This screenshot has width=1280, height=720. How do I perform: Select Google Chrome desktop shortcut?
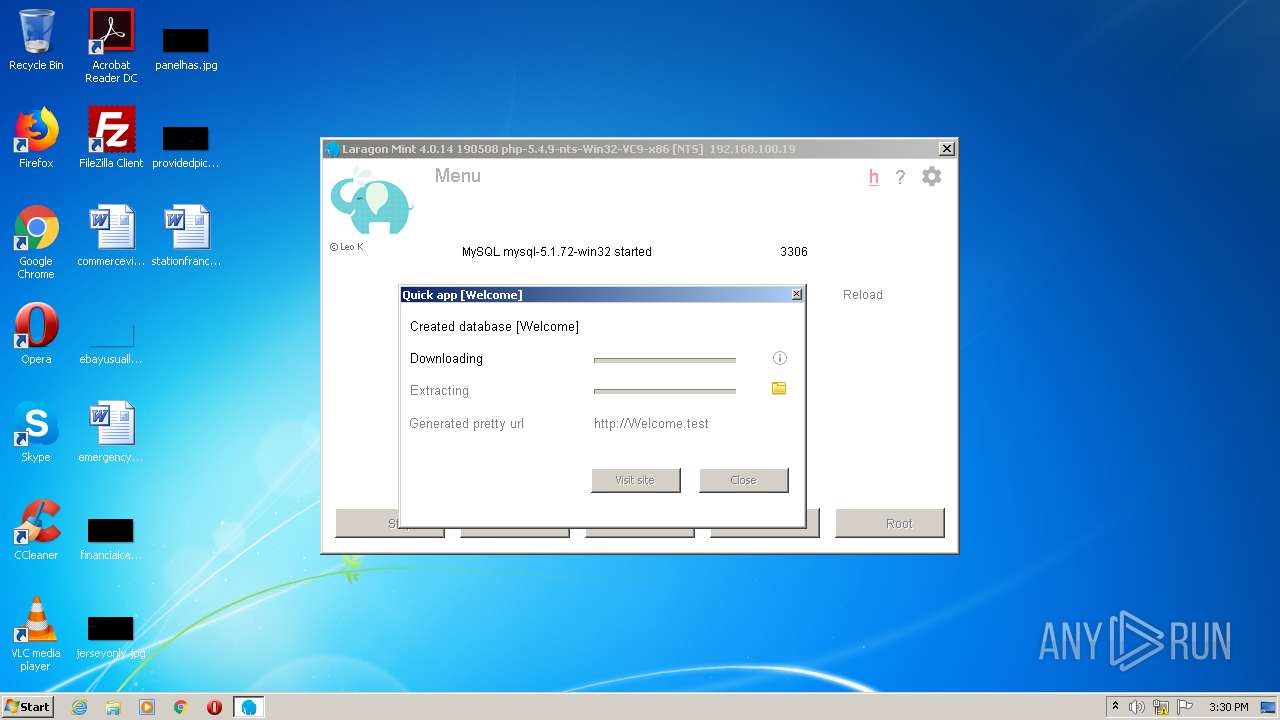[x=36, y=242]
